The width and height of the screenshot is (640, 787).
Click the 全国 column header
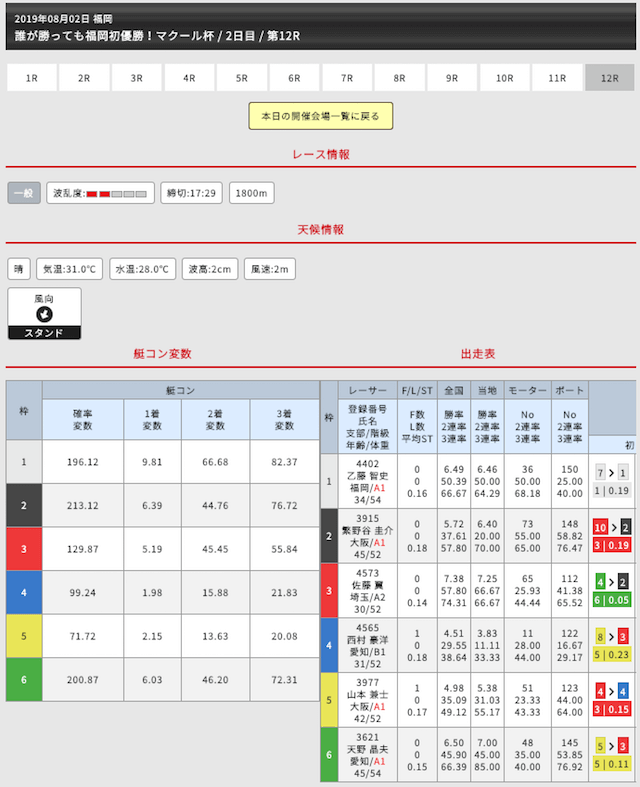tap(454, 390)
